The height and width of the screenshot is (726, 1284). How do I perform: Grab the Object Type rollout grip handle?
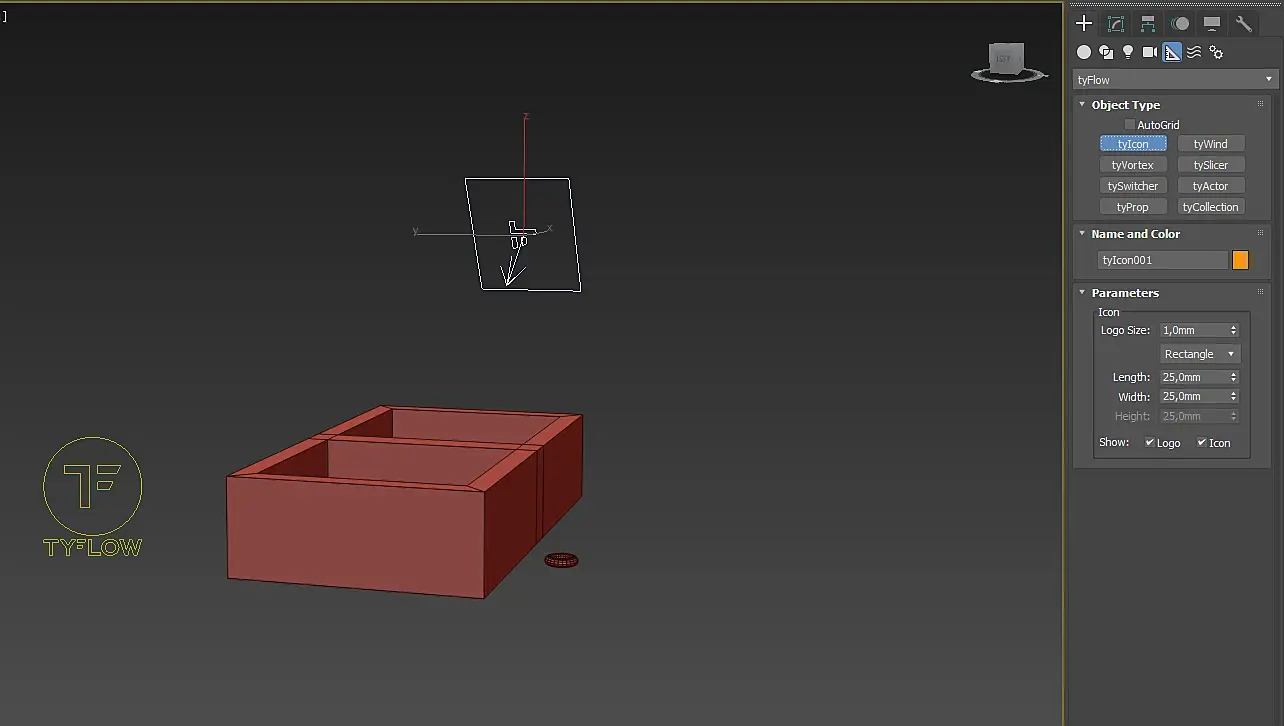[x=1260, y=104]
